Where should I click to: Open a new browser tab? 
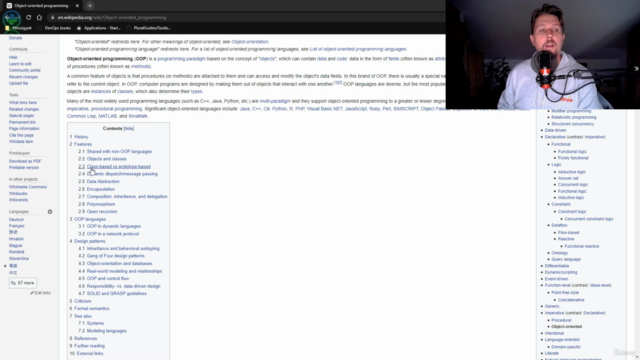click(90, 6)
